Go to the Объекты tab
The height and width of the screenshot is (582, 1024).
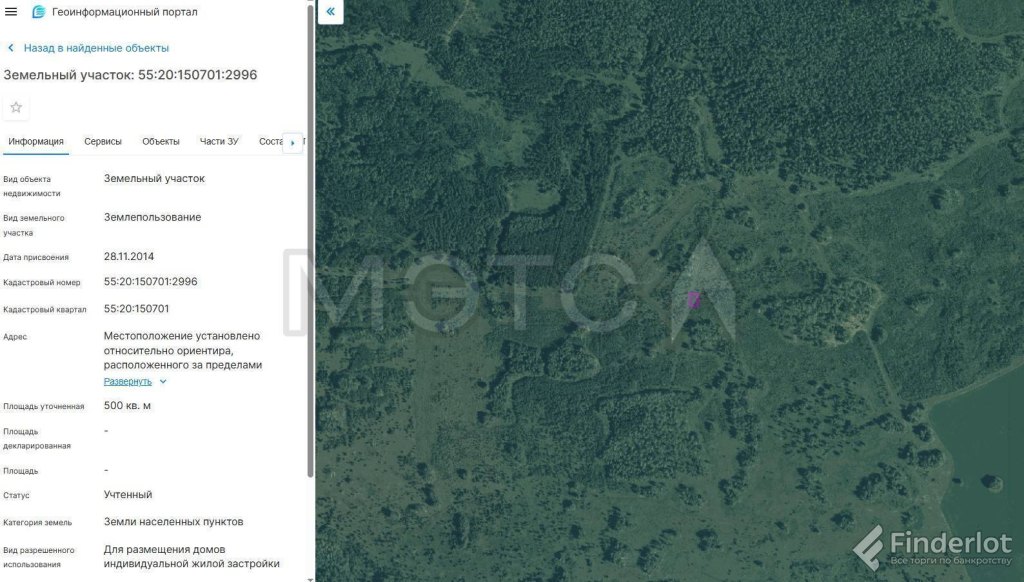(x=161, y=142)
